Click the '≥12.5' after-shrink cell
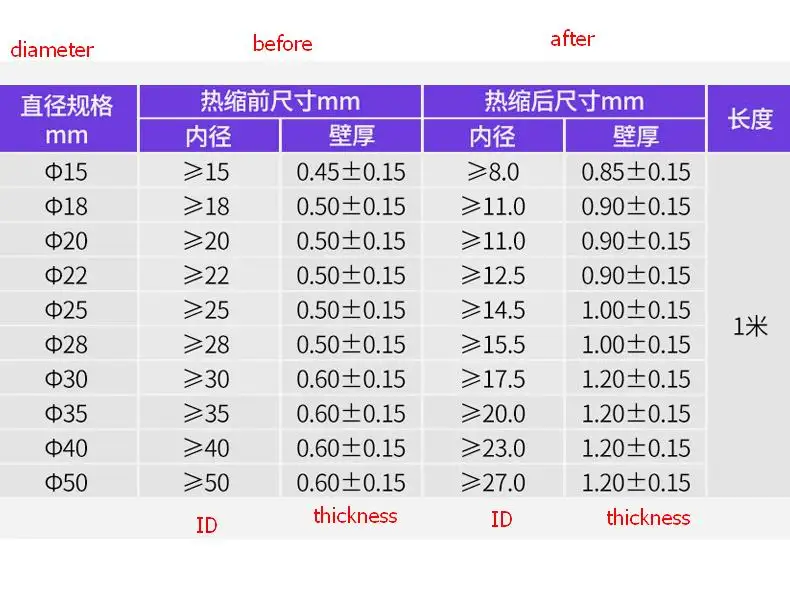This screenshot has width=790, height=600. pyautogui.click(x=493, y=275)
